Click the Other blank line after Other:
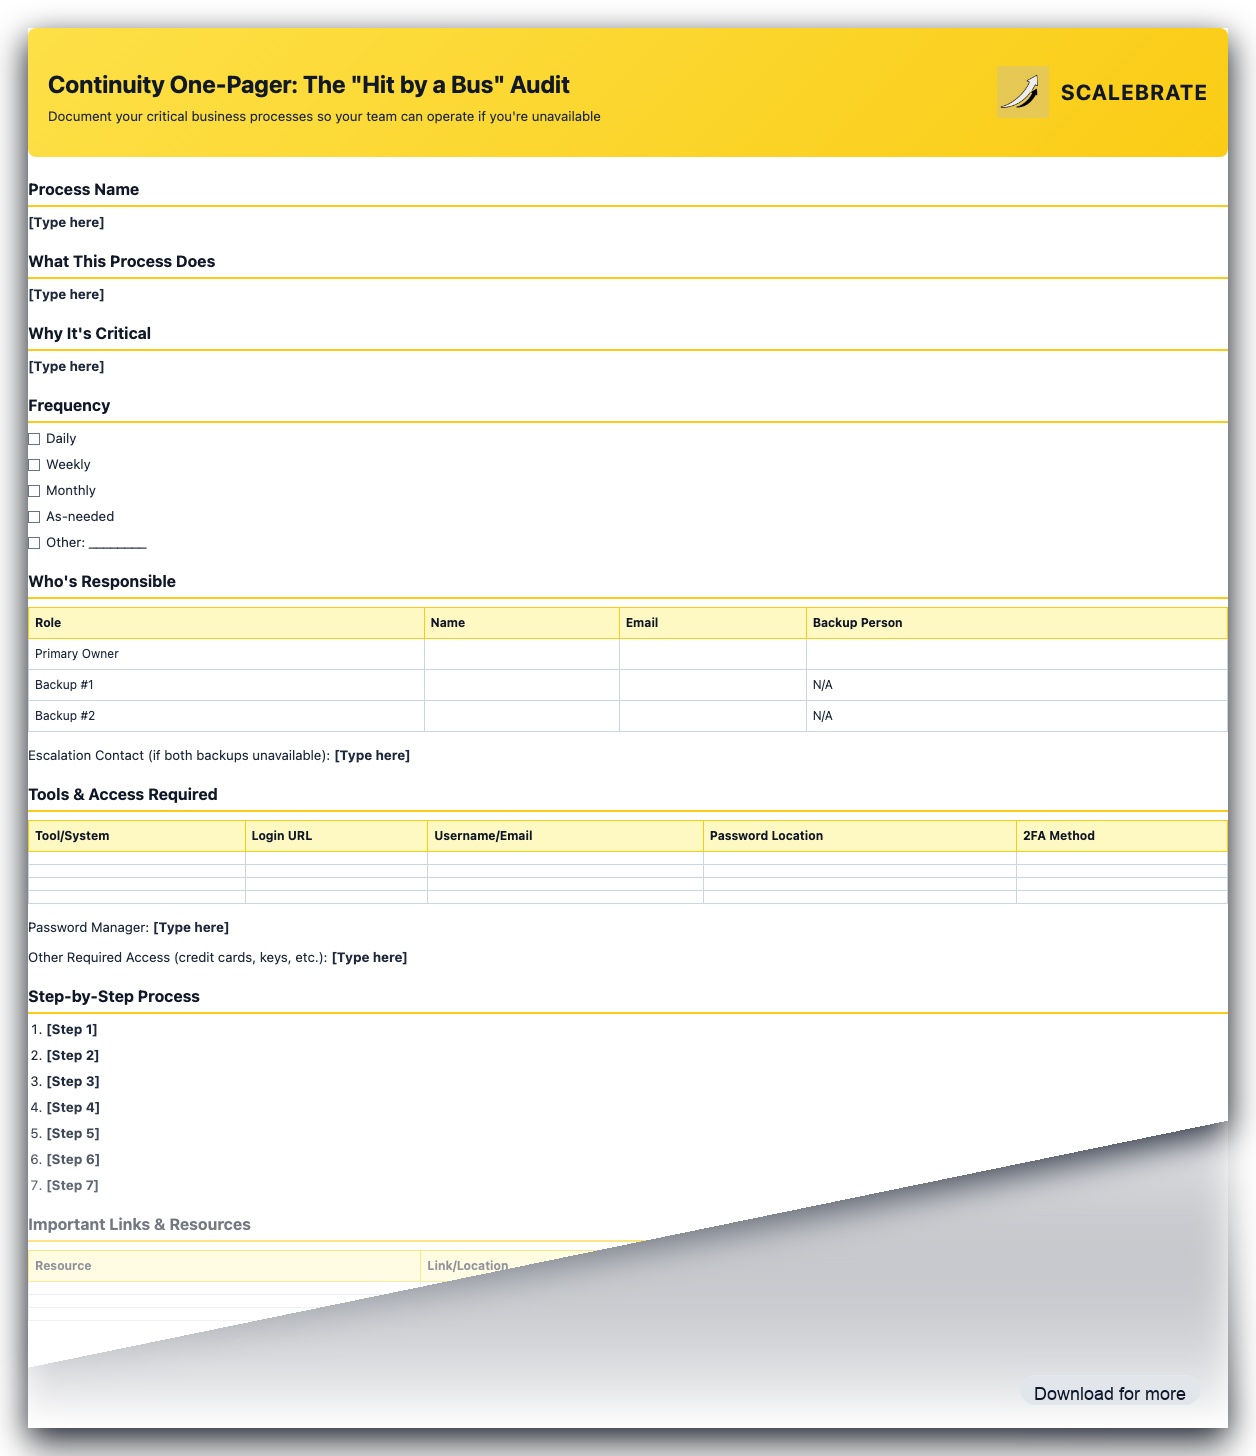The image size is (1256, 1456). click(x=118, y=543)
